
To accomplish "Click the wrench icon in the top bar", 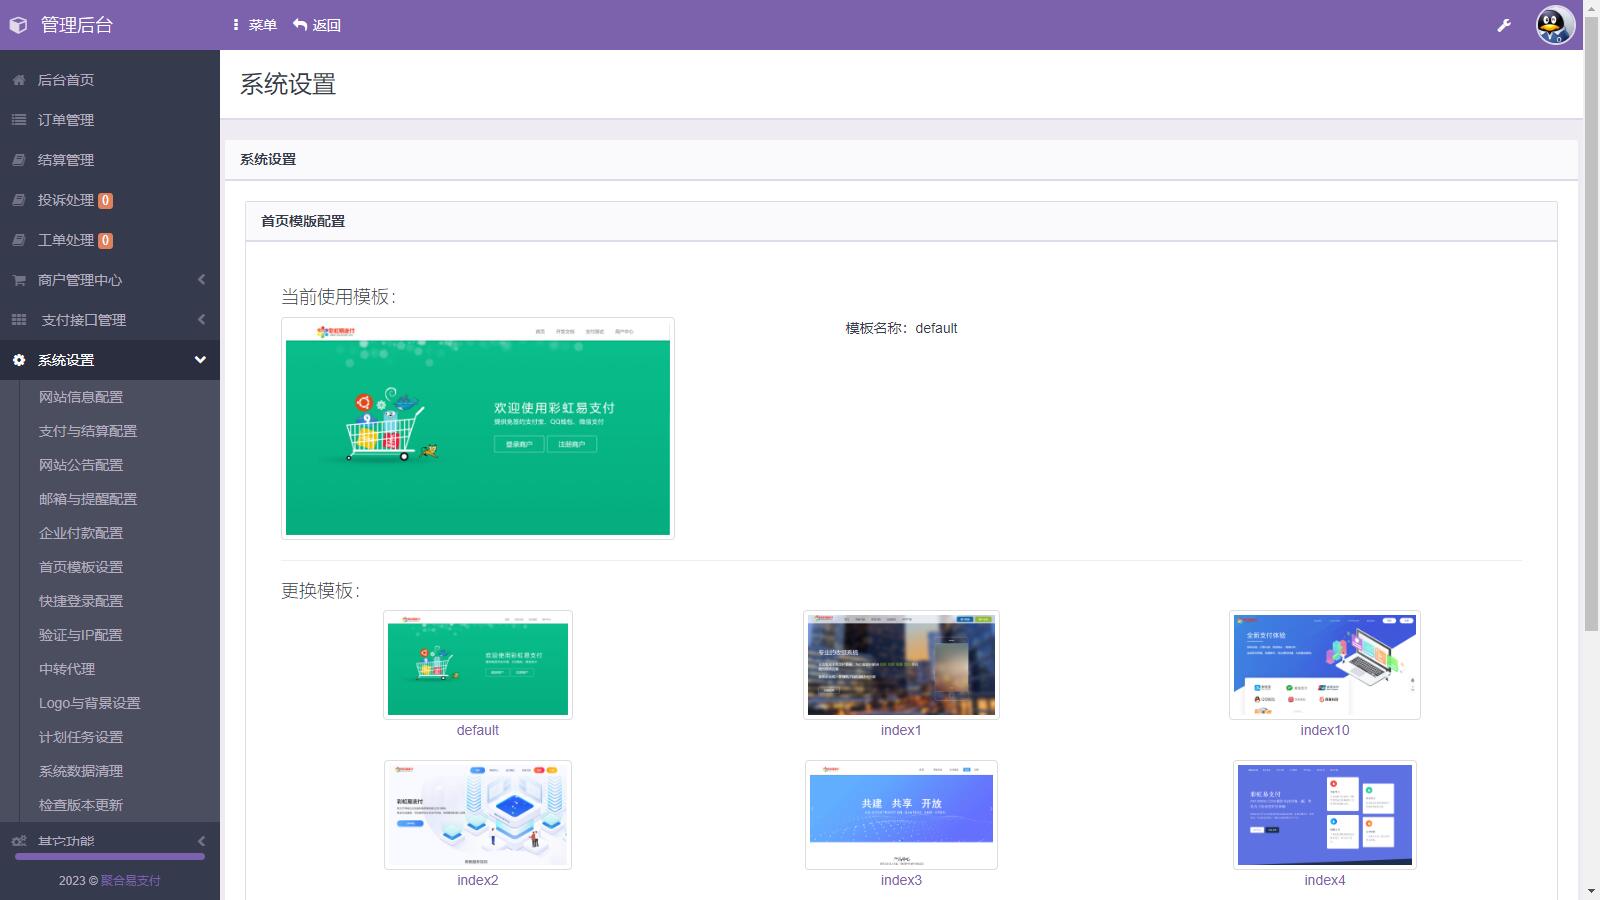I will [x=1503, y=24].
